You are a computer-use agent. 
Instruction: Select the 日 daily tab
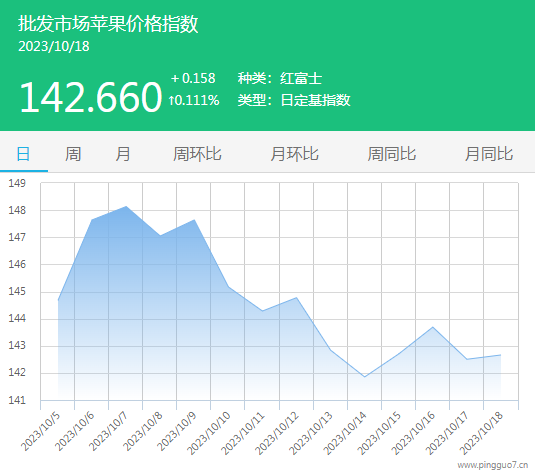[24, 154]
